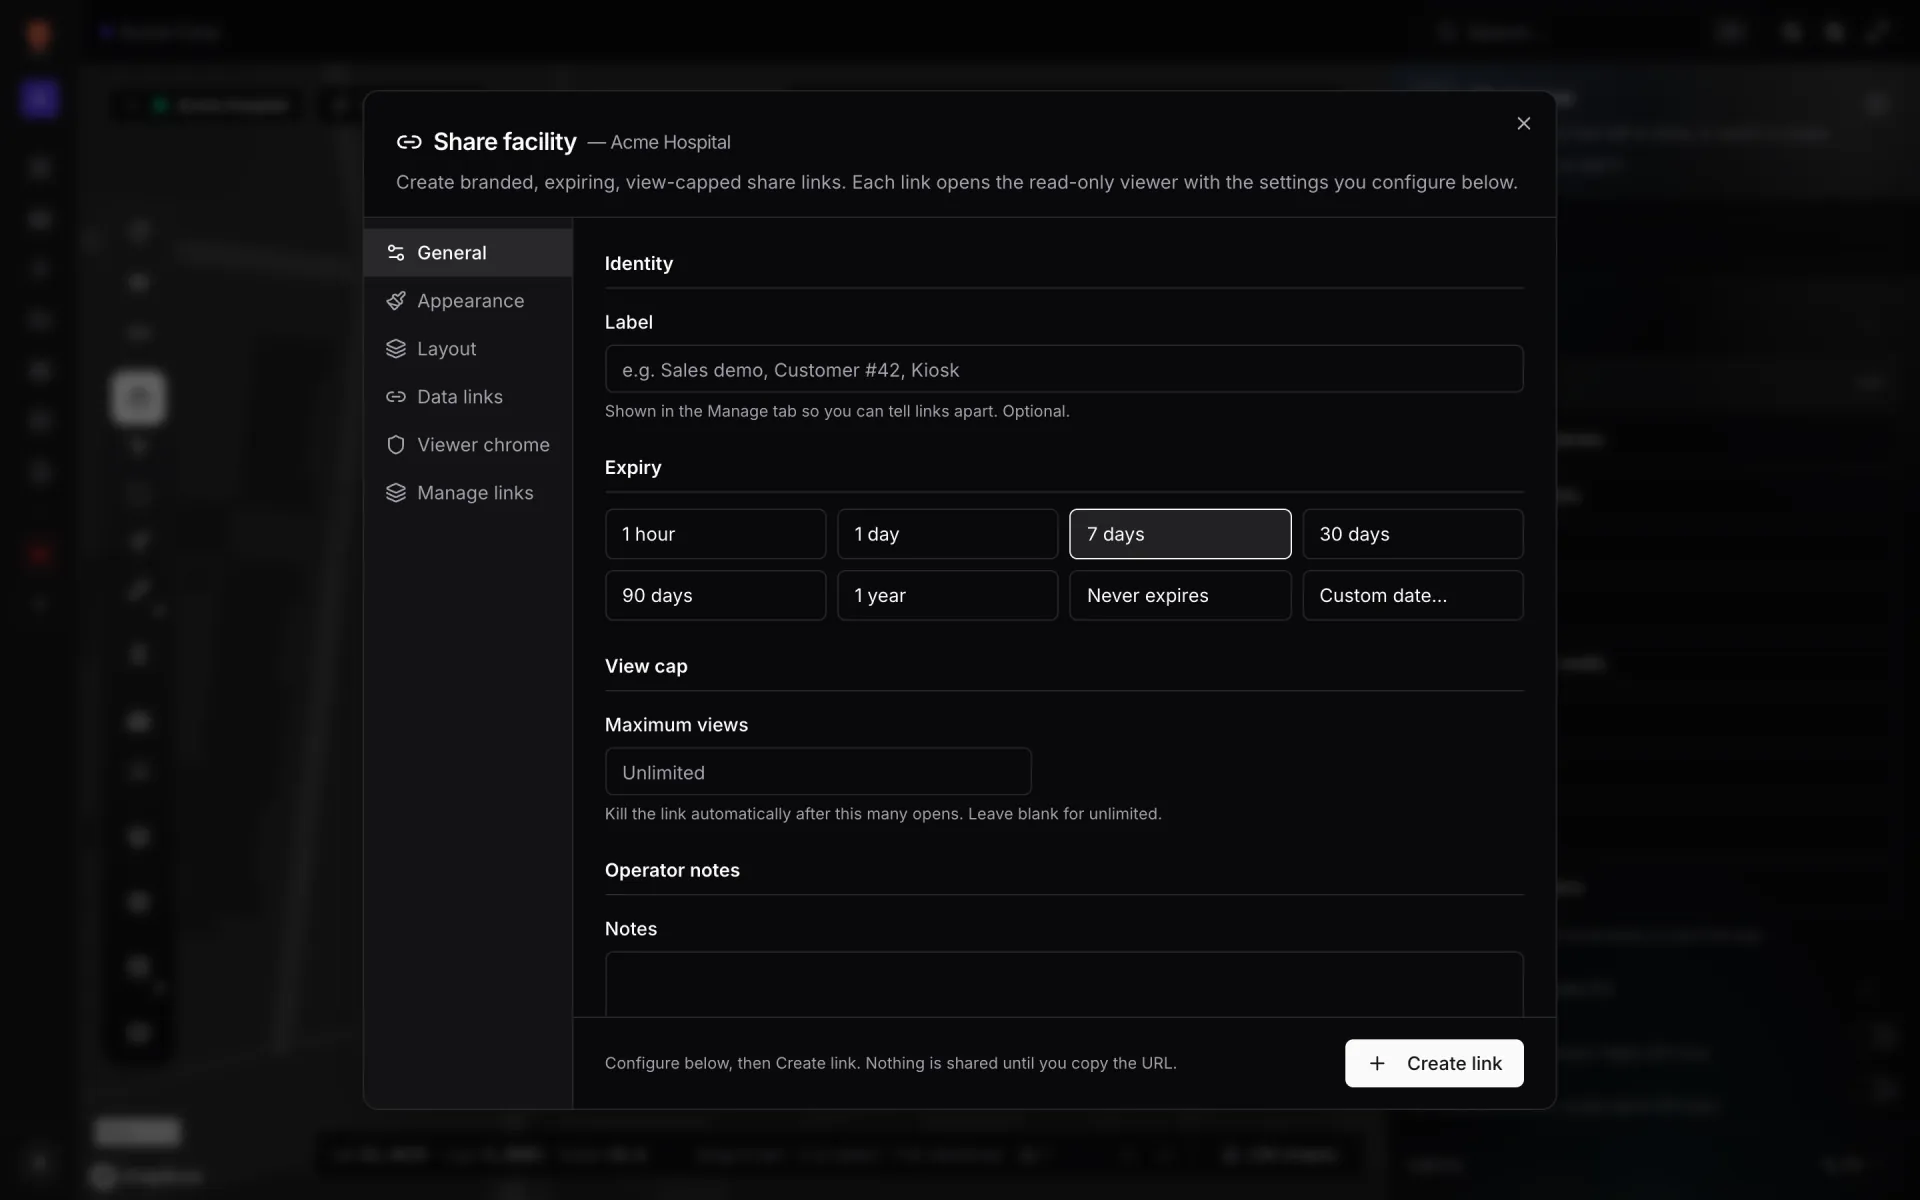Image resolution: width=1920 pixels, height=1200 pixels.
Task: Click the Acme Hospital subtitle text
Action: [670, 142]
